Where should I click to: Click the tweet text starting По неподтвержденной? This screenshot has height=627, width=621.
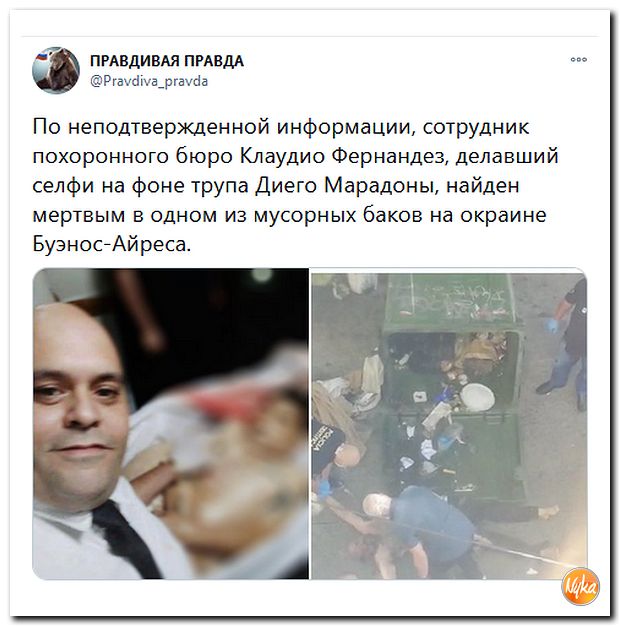coord(295,185)
